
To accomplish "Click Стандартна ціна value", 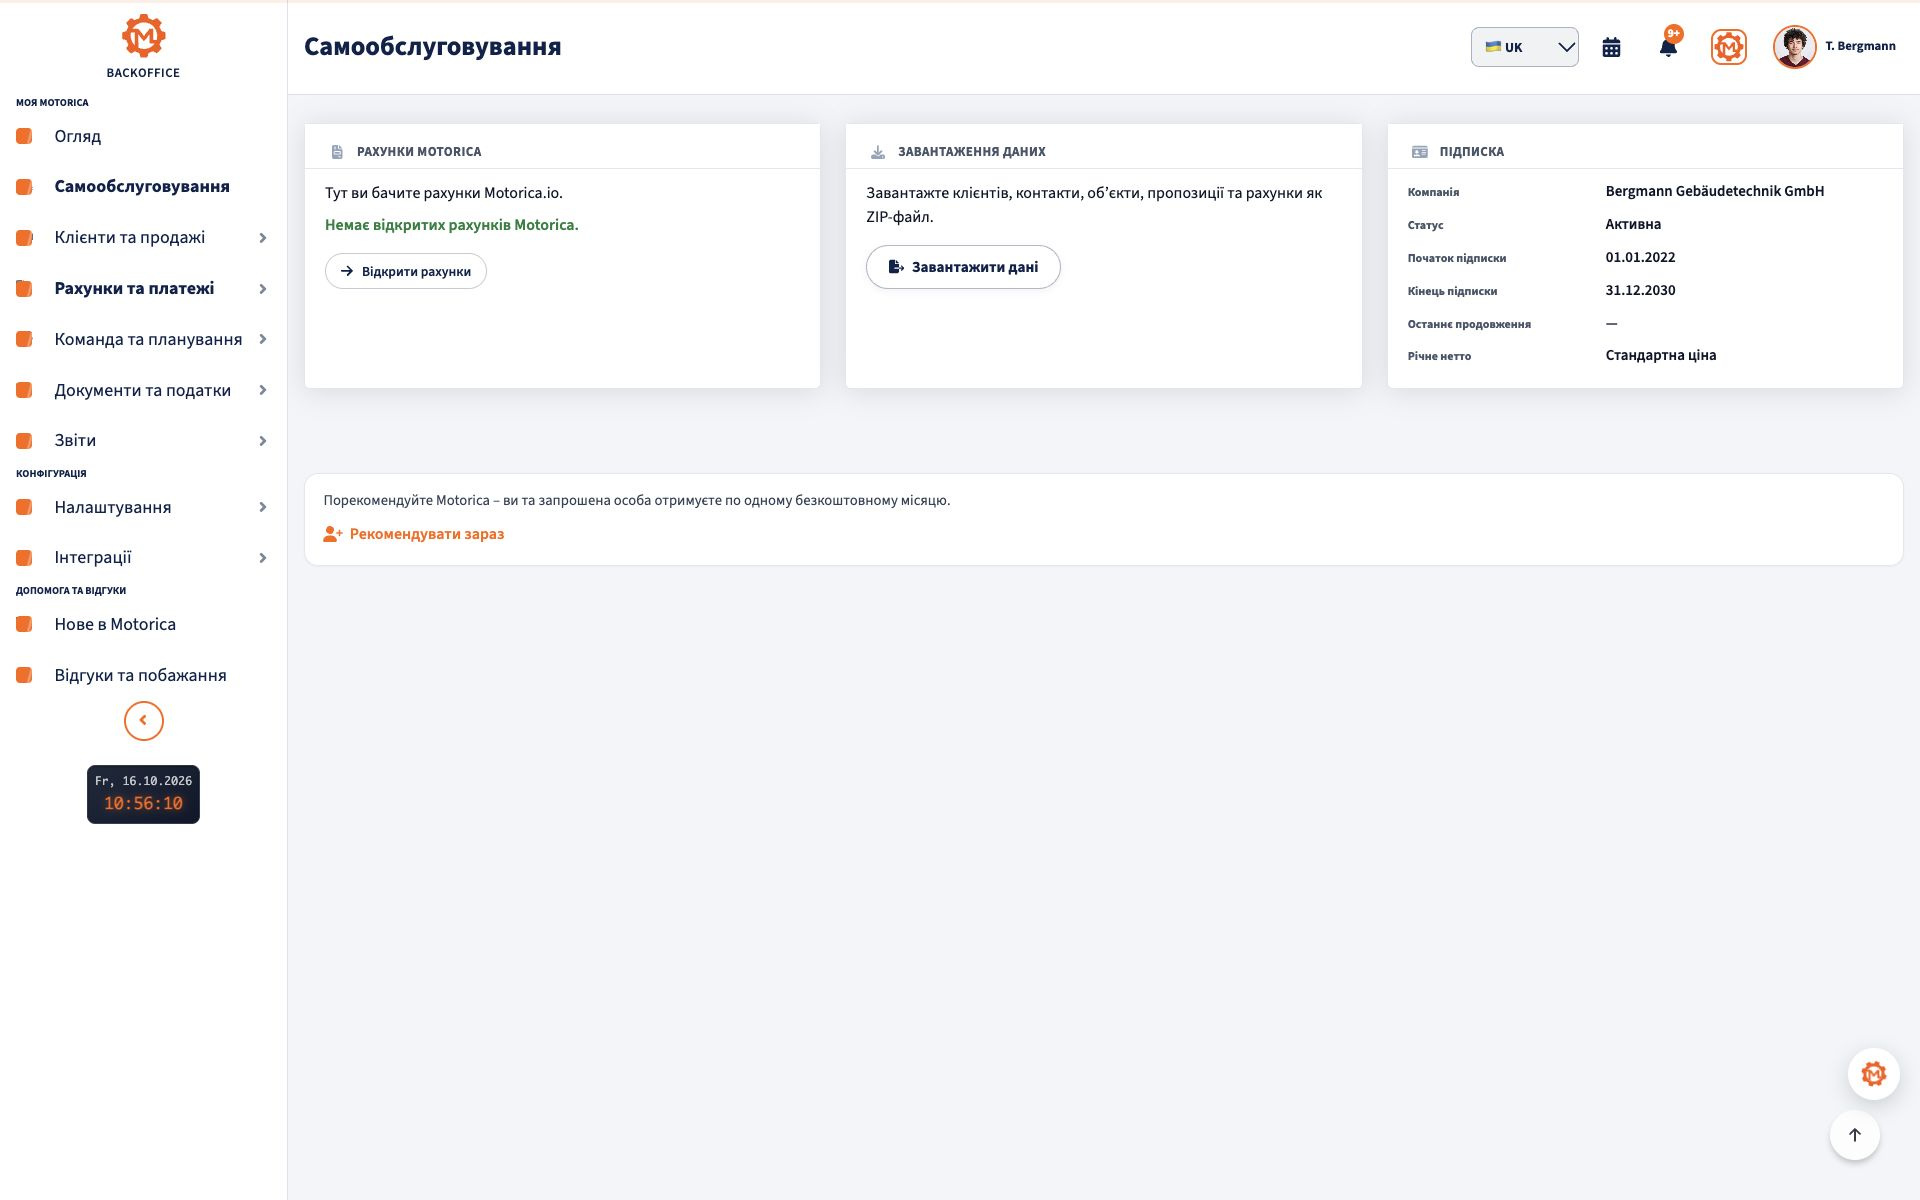I will tap(1660, 355).
